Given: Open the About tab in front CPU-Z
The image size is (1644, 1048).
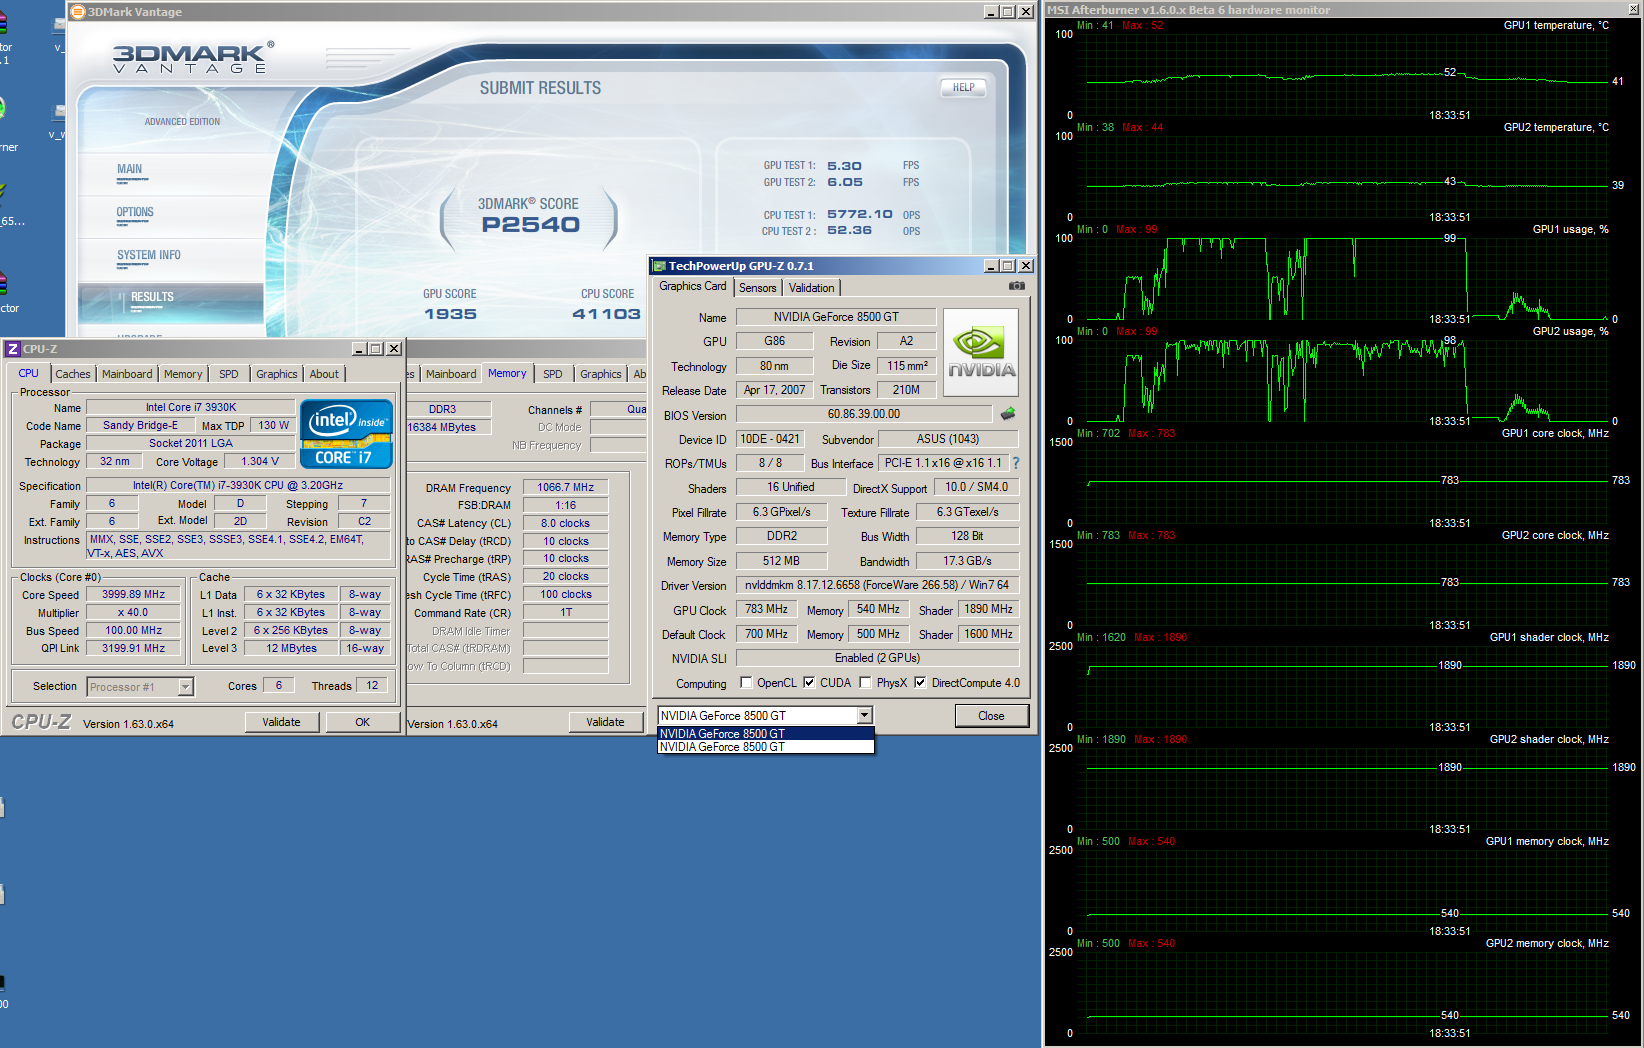Looking at the screenshot, I should [x=324, y=374].
